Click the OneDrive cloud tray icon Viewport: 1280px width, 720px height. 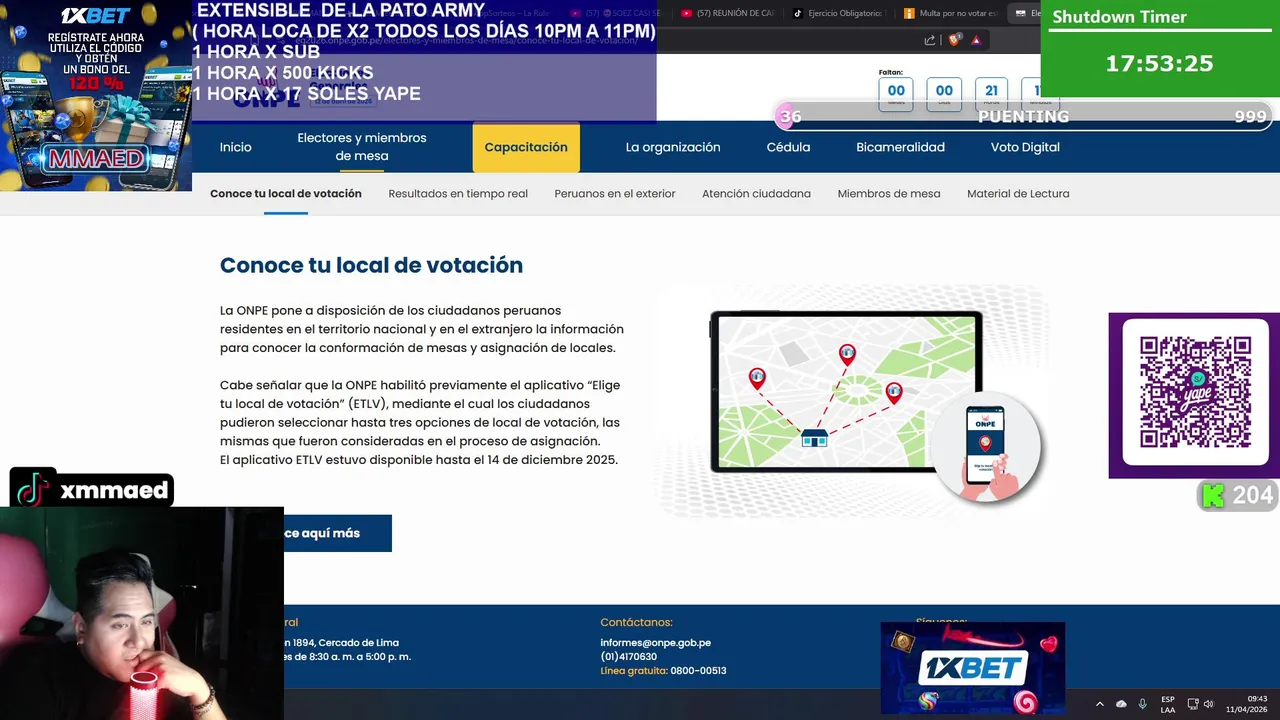tap(1121, 704)
